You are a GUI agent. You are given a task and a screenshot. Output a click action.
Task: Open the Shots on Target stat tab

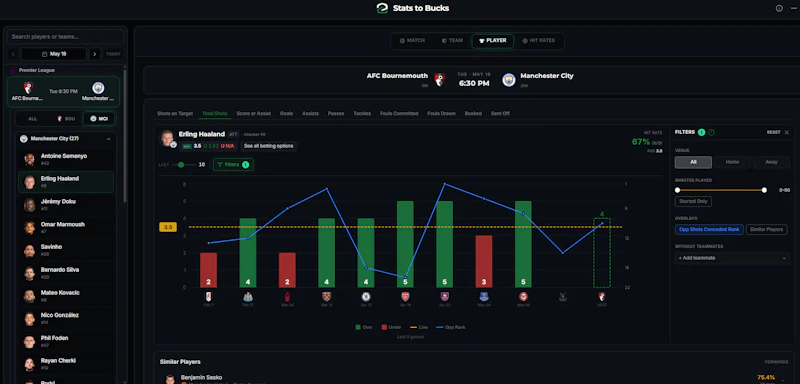point(175,113)
